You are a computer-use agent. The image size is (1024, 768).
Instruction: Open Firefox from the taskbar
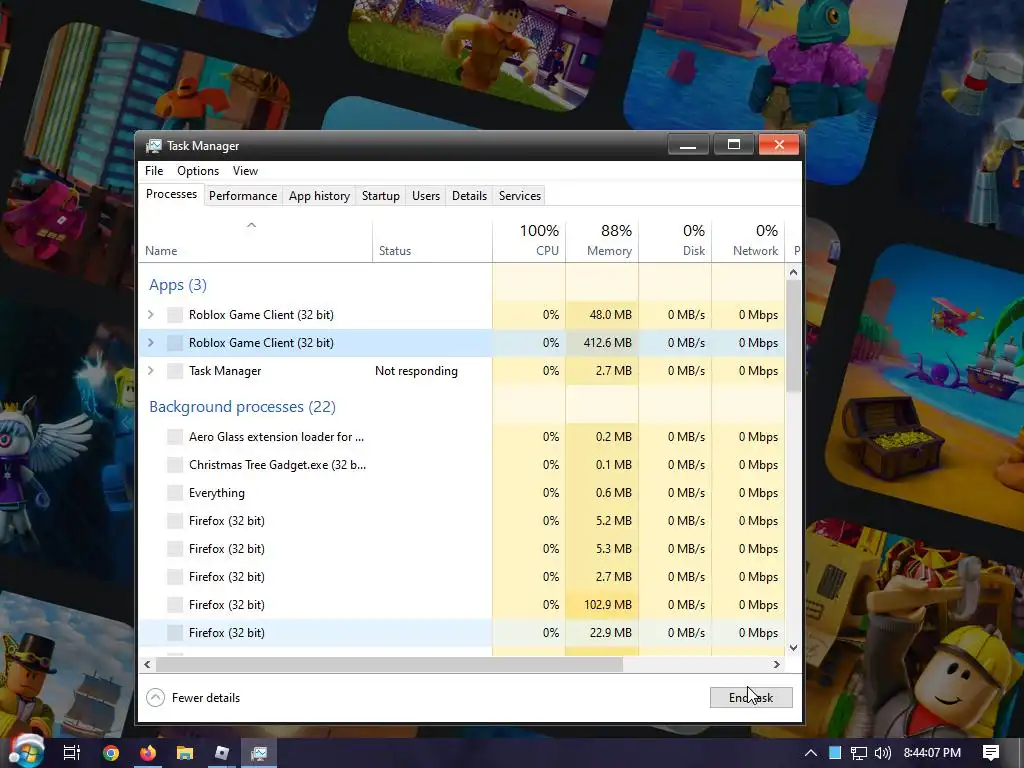(x=148, y=753)
